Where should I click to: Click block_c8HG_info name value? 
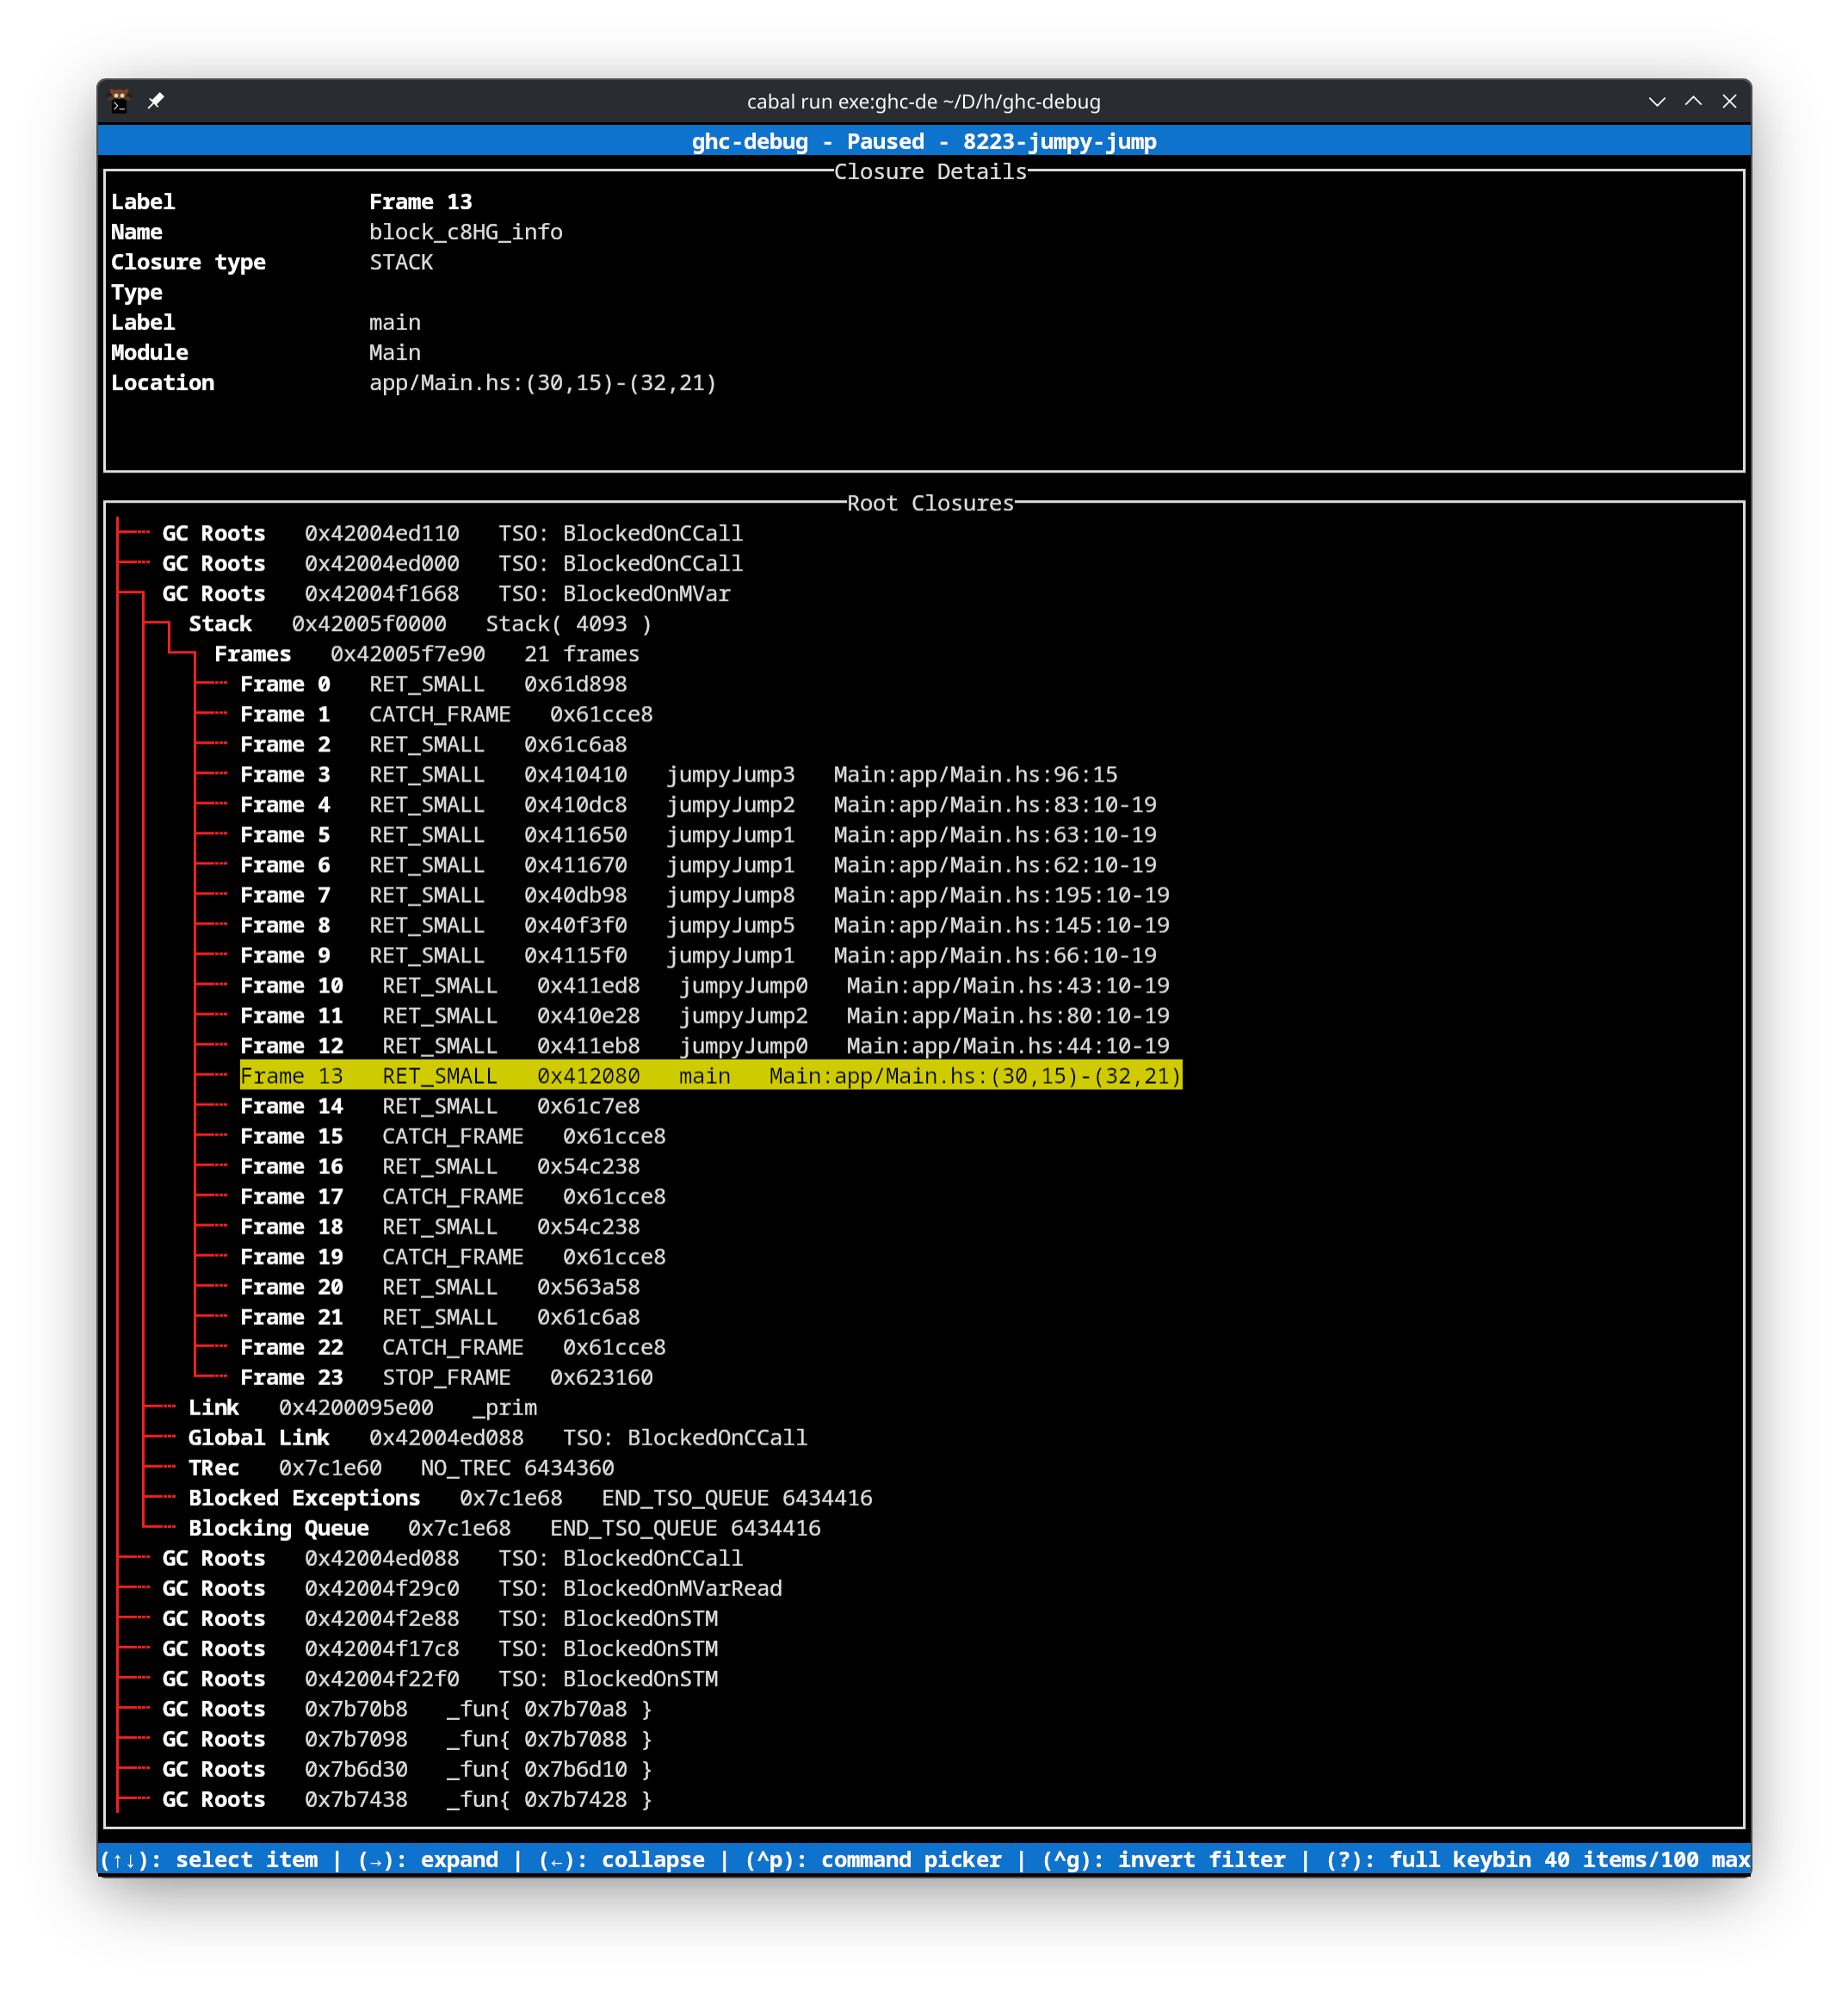pos(466,232)
